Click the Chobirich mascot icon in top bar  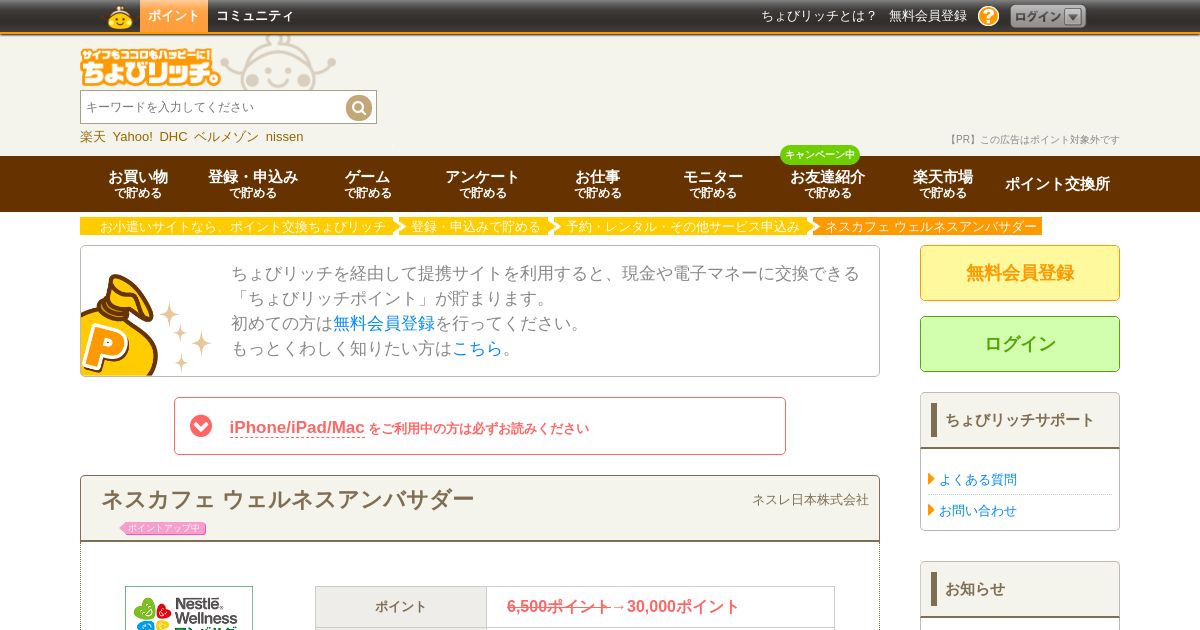120,17
